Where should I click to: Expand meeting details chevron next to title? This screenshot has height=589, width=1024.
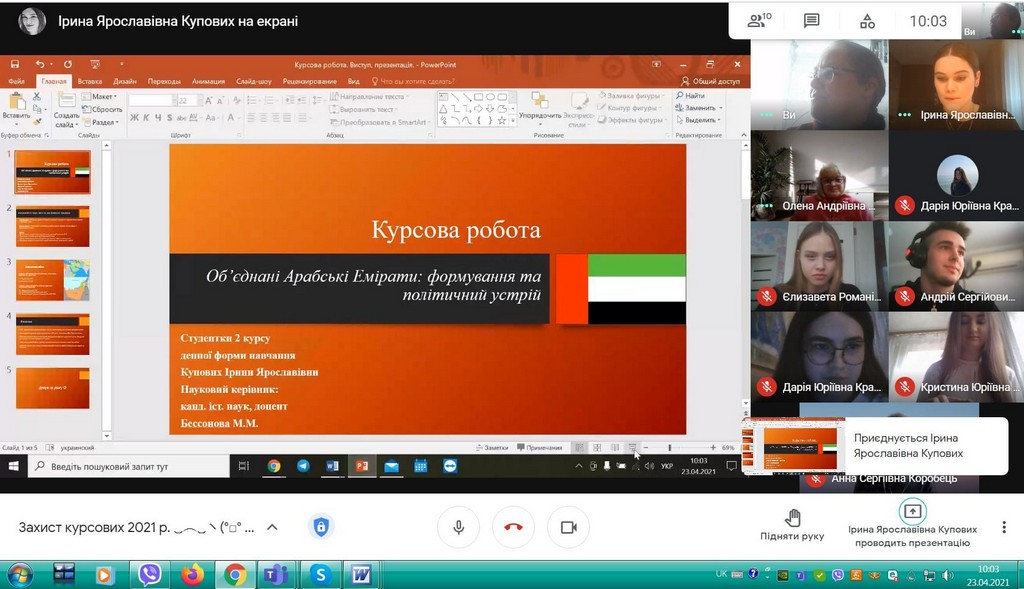pyautogui.click(x=272, y=527)
